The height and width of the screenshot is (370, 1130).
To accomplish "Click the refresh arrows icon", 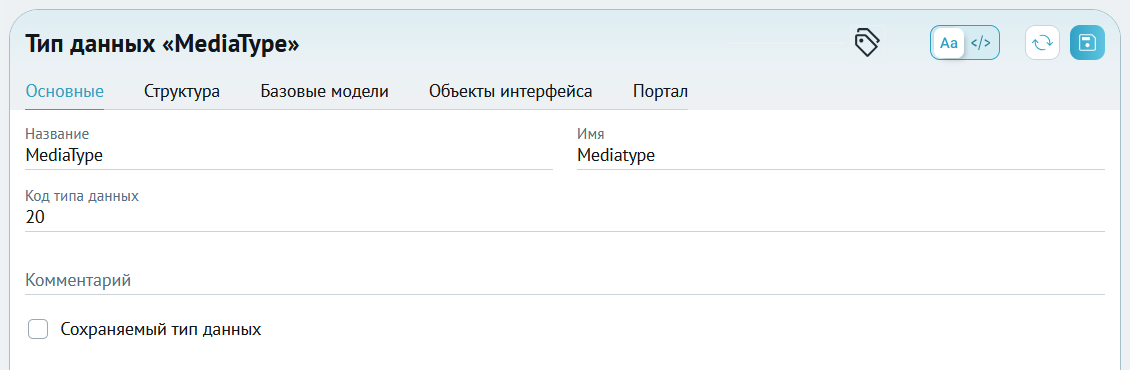I will pos(1042,43).
